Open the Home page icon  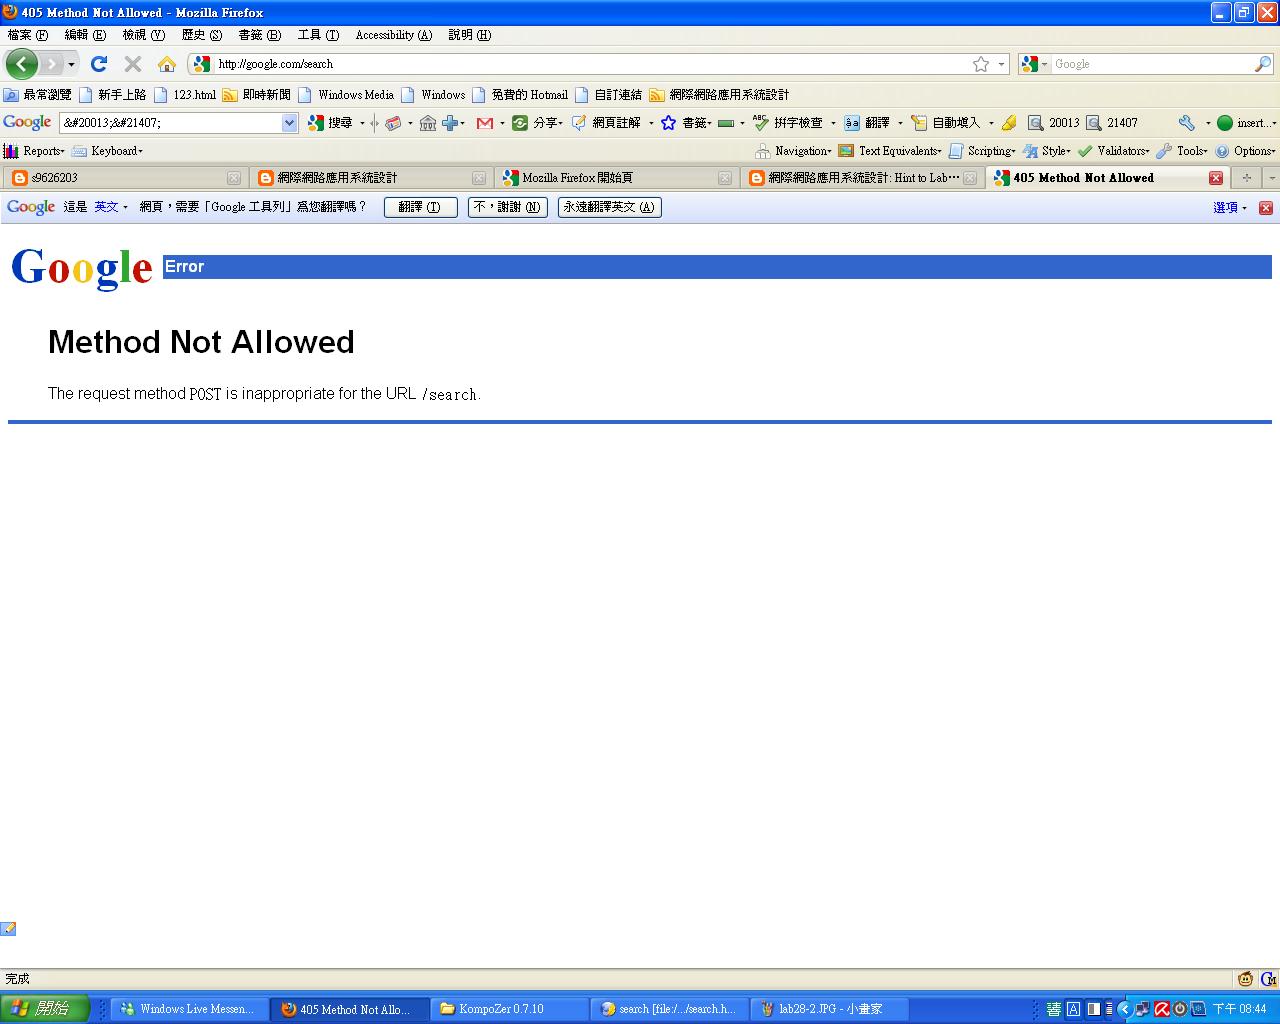tap(166, 64)
